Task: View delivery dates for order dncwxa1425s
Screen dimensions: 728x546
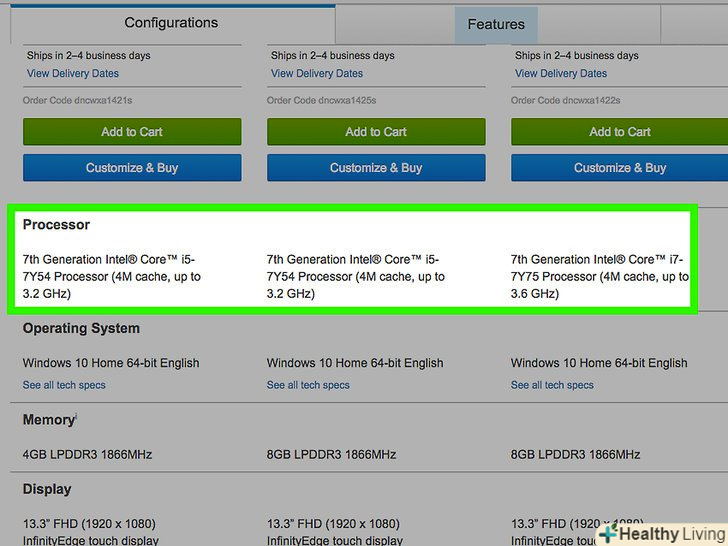Action: [x=317, y=73]
